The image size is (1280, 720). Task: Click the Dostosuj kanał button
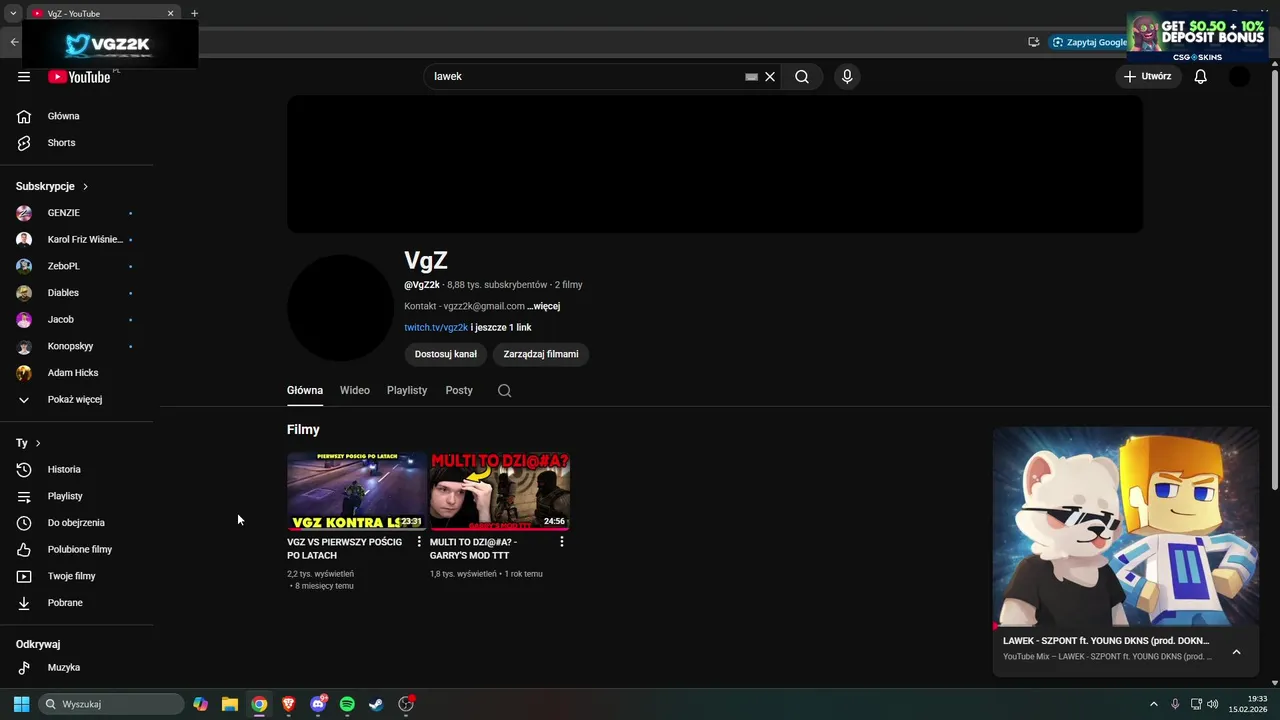[x=446, y=354]
